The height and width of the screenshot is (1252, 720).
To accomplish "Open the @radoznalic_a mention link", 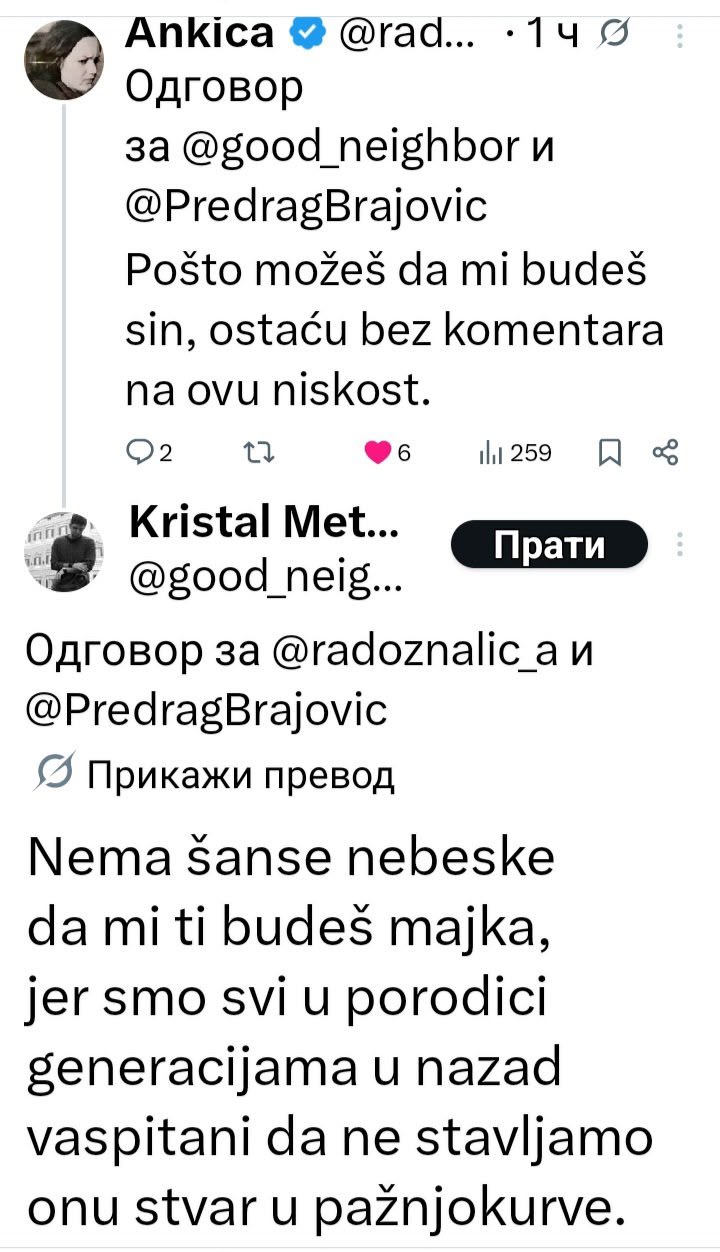I will pyautogui.click(x=415, y=654).
